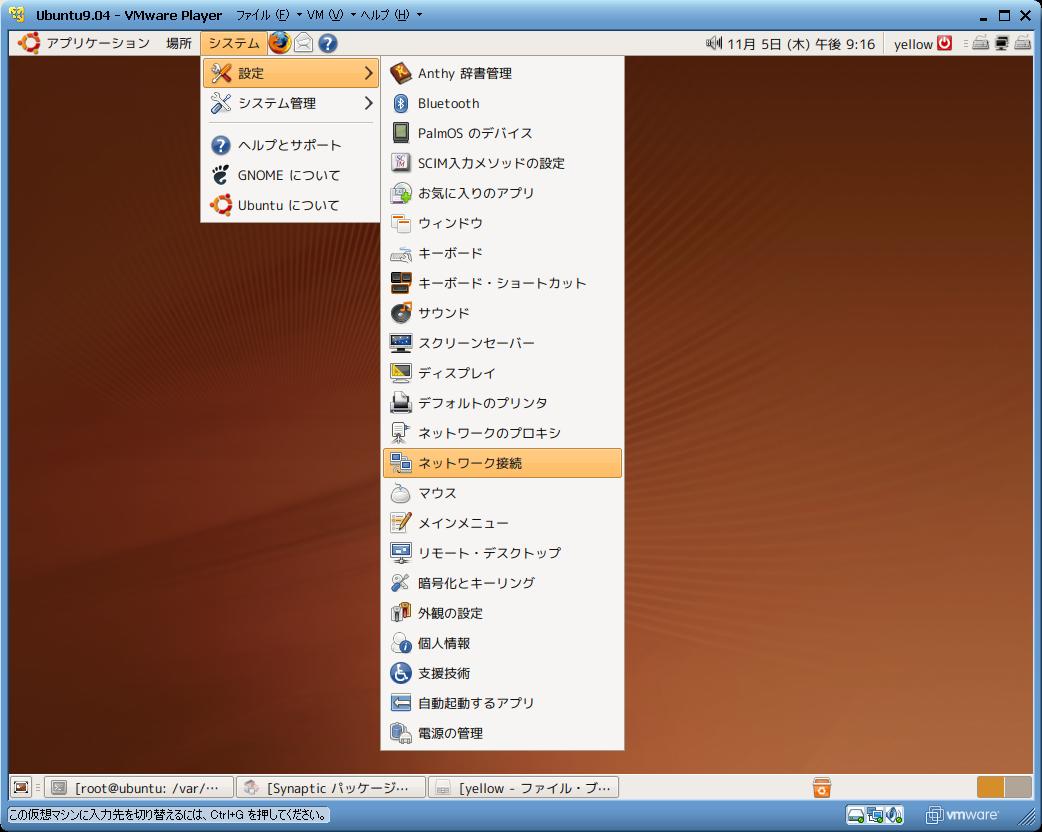
Task: Click the マウス mouse icon
Action: pos(401,493)
